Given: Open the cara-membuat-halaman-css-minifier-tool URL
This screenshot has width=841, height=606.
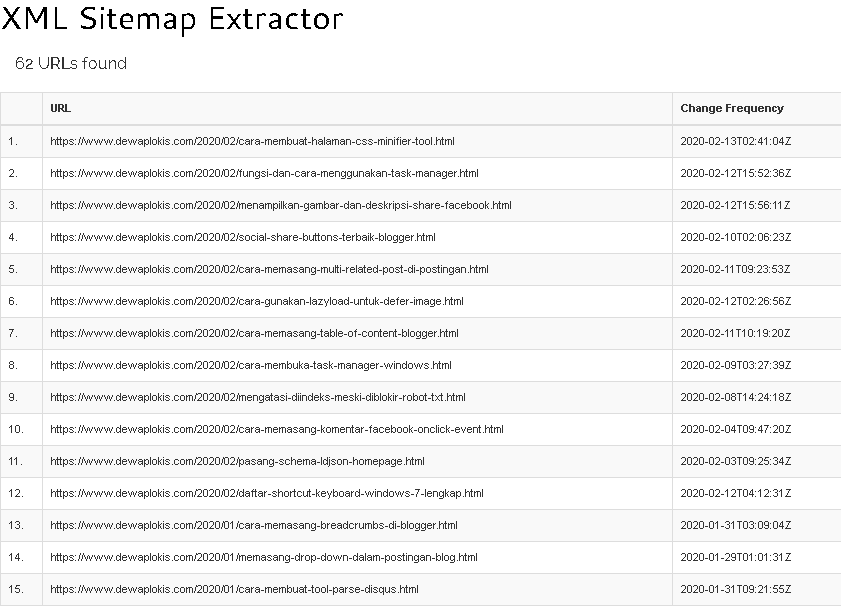Looking at the screenshot, I should click(x=252, y=141).
